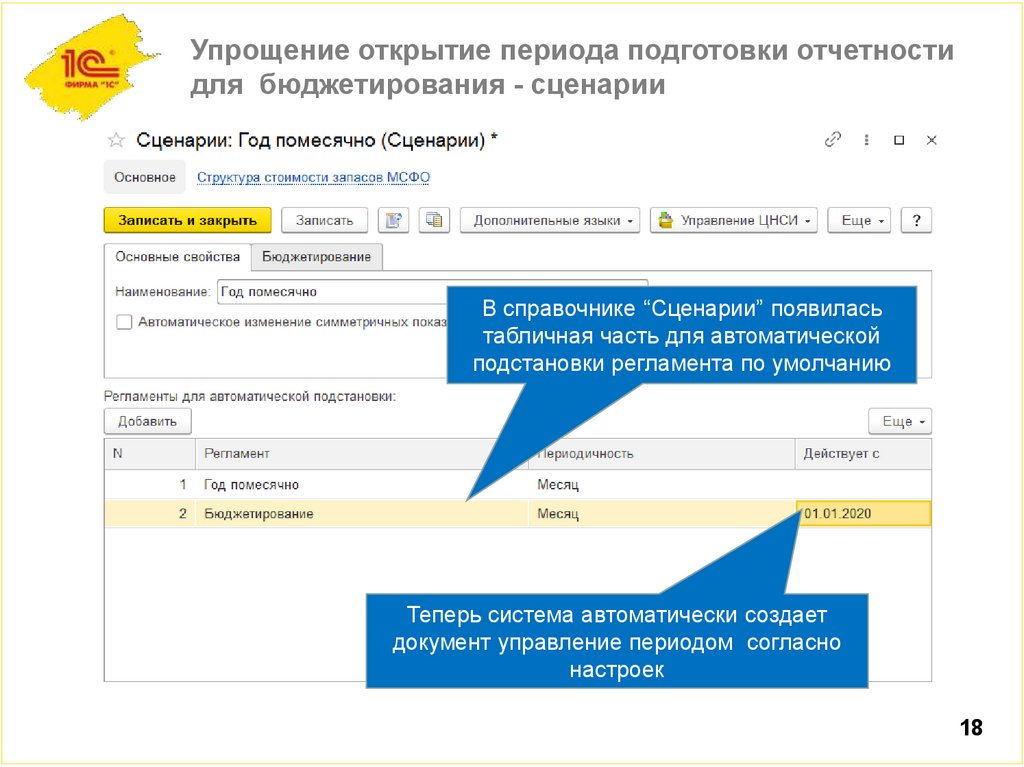Screen dimensions: 1024x767
Task: Click the Действует с column header
Action: pyautogui.click(x=863, y=453)
